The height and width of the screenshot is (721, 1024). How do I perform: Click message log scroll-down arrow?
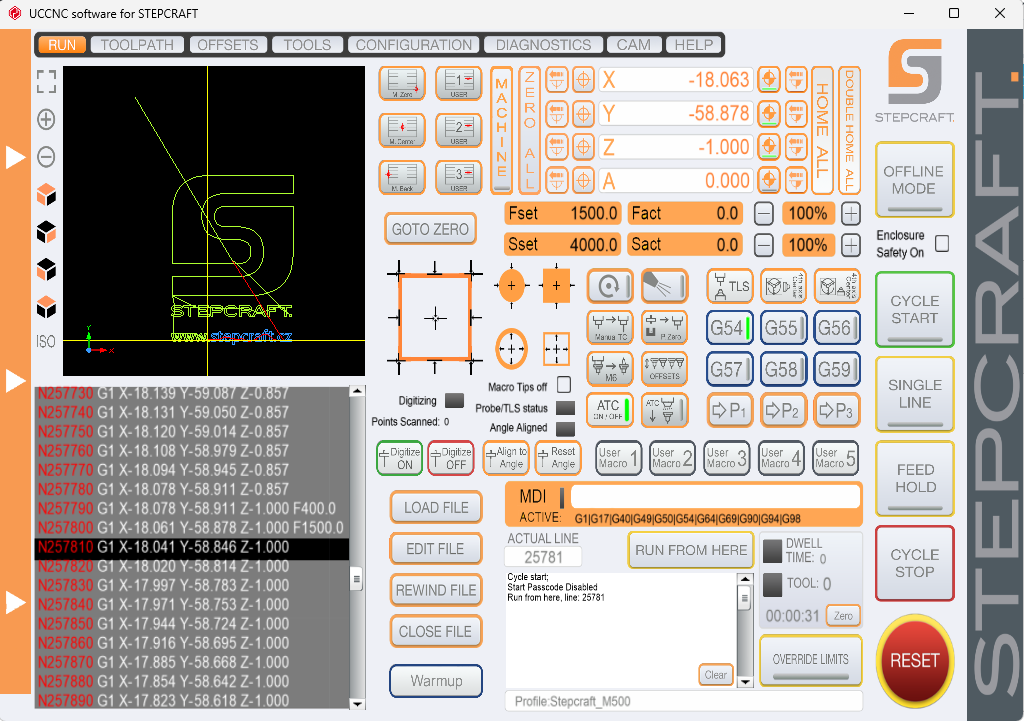pyautogui.click(x=744, y=682)
